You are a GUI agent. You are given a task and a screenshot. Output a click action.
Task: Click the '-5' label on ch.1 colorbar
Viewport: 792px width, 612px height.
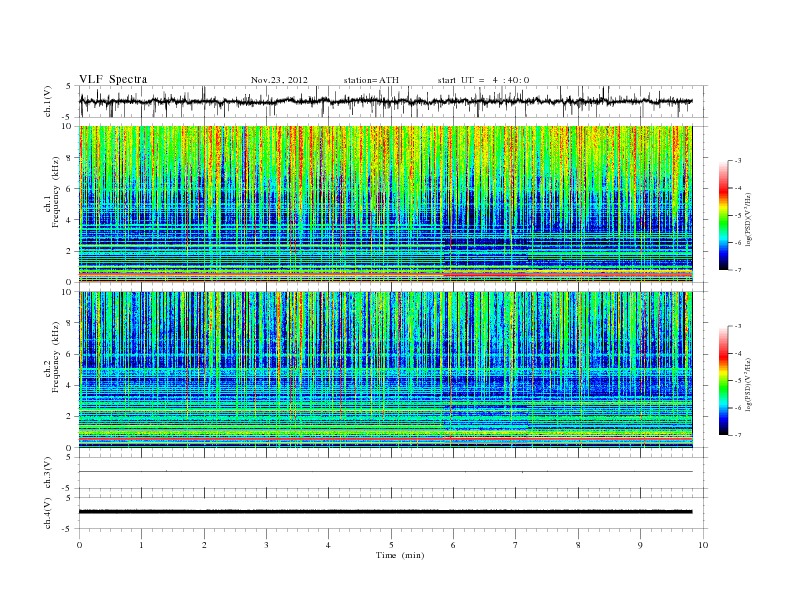pyautogui.click(x=737, y=216)
